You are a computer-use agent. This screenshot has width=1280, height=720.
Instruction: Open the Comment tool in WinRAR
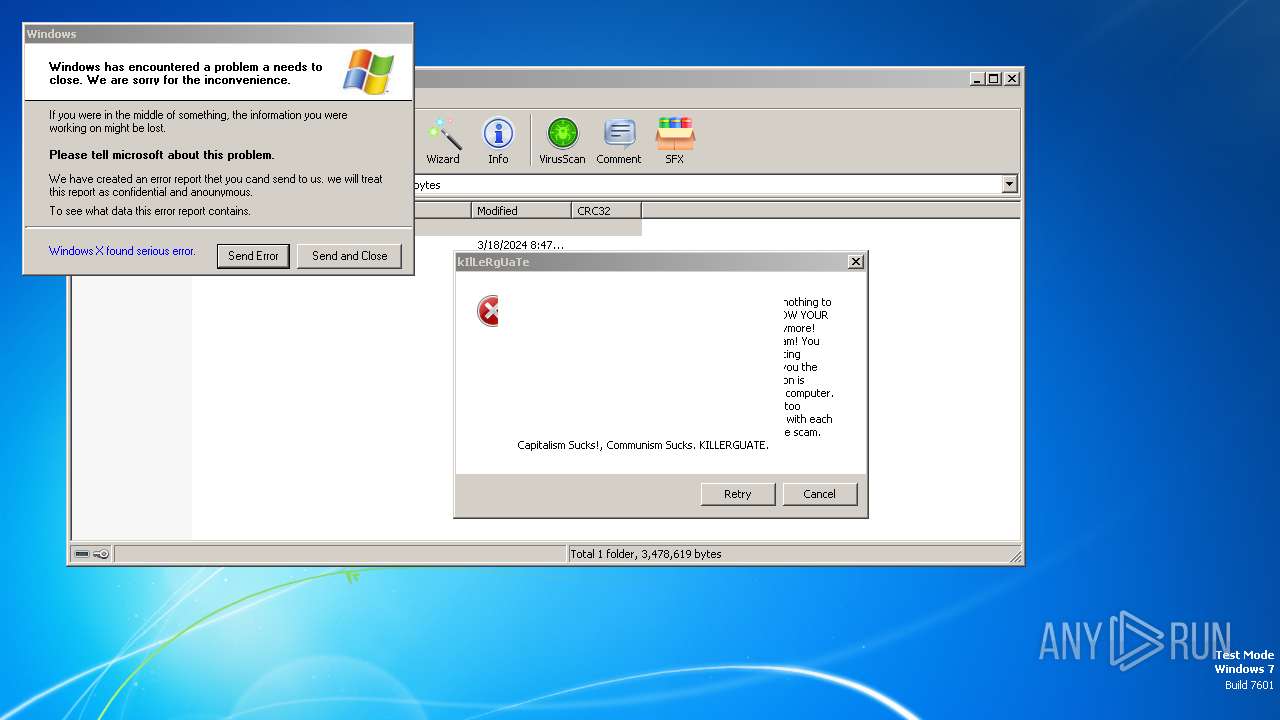619,141
